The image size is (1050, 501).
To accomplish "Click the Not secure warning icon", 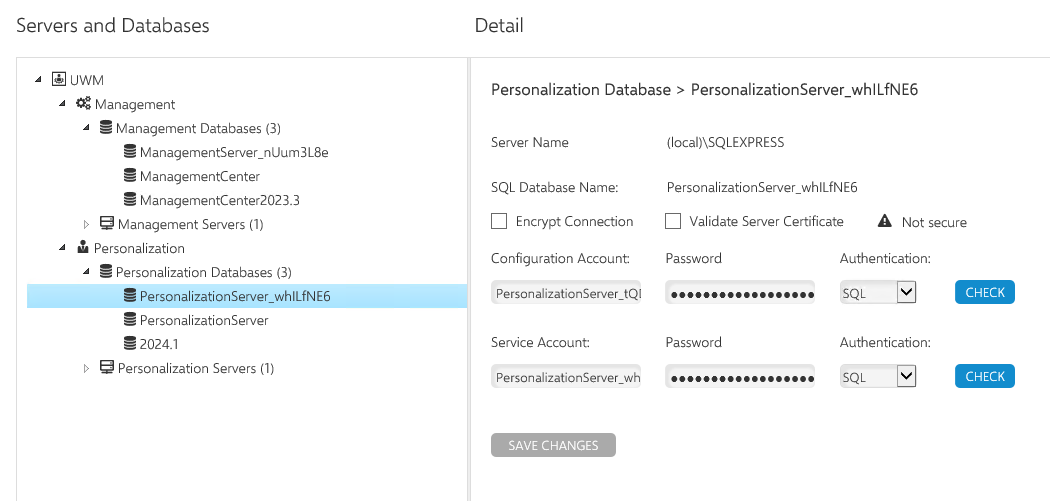I will tap(884, 222).
